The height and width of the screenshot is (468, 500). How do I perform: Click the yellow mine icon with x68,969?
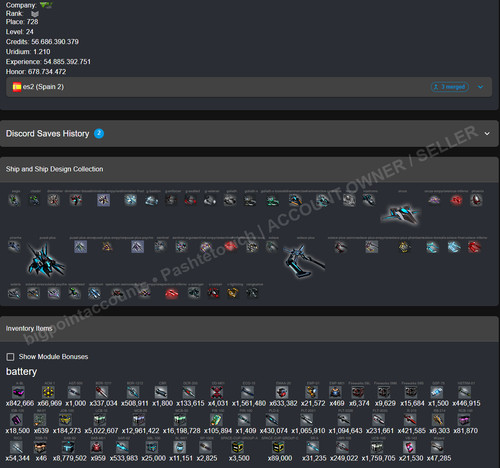pyautogui.click(x=48, y=392)
